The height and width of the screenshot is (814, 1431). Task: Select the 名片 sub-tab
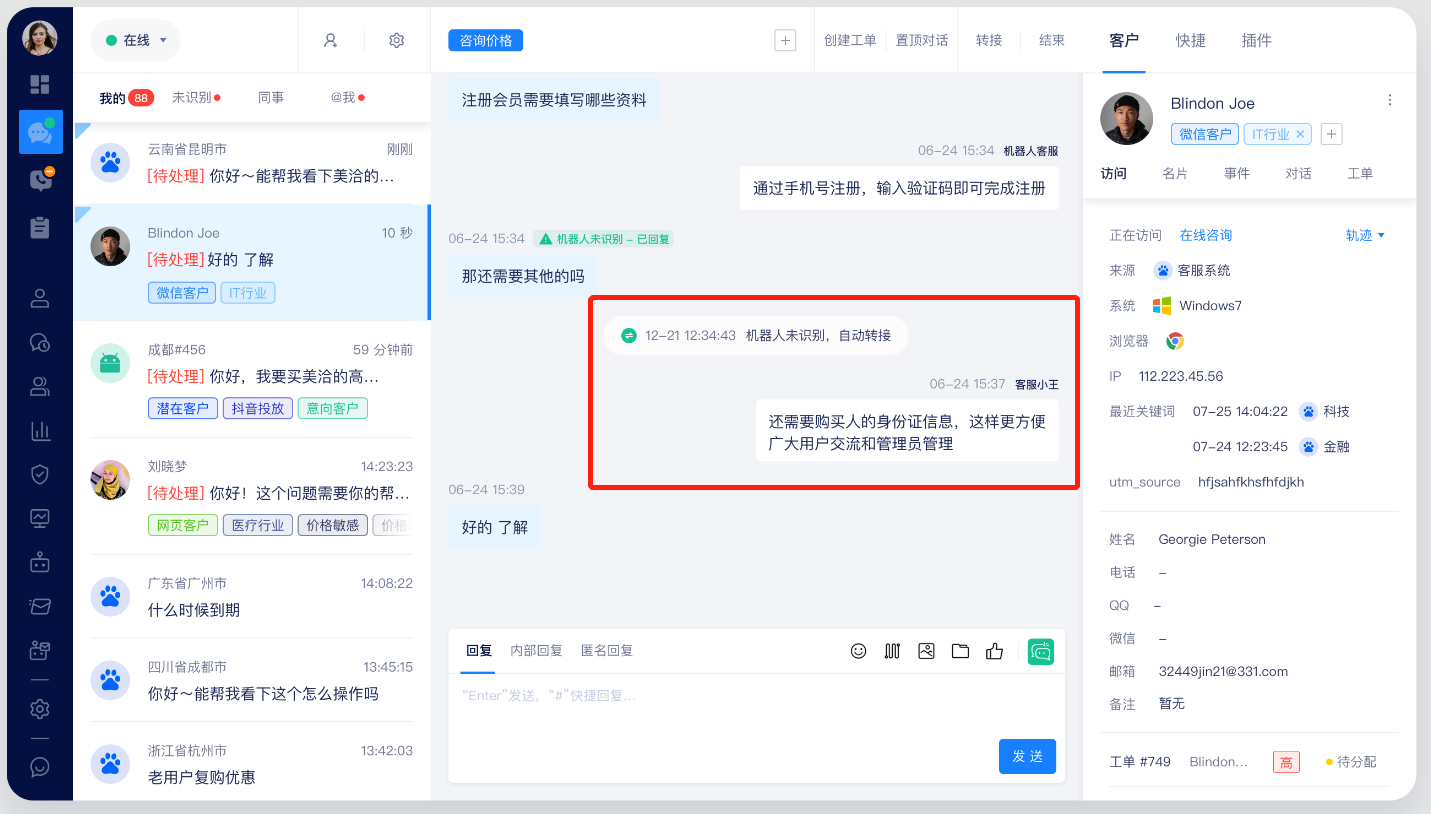pos(1175,173)
